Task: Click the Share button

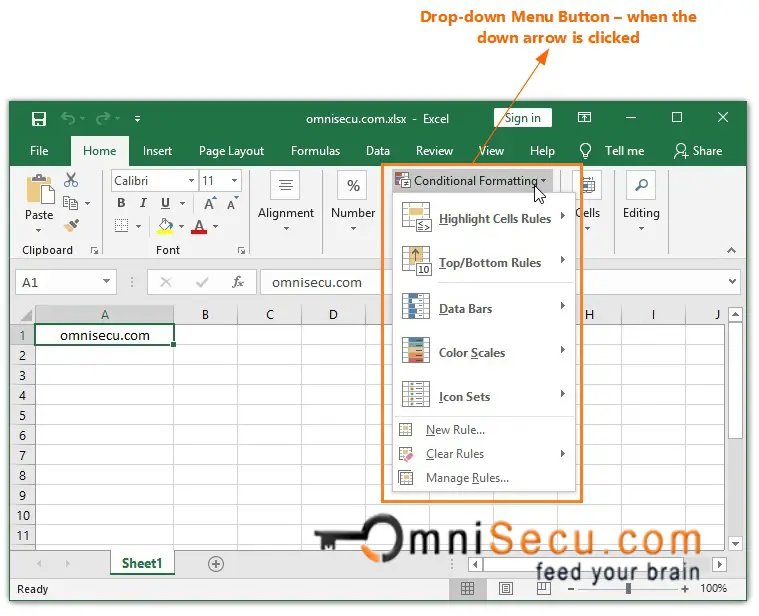Action: (x=698, y=151)
